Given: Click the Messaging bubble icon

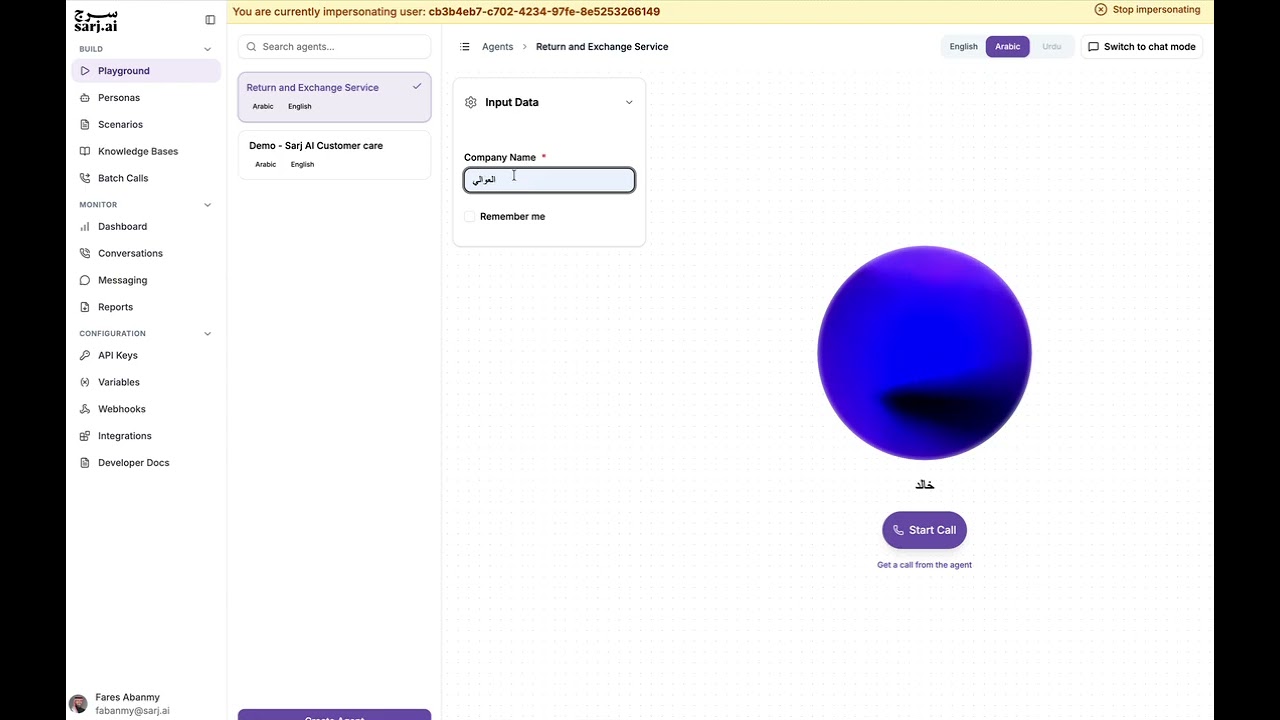Looking at the screenshot, I should pyautogui.click(x=86, y=281).
